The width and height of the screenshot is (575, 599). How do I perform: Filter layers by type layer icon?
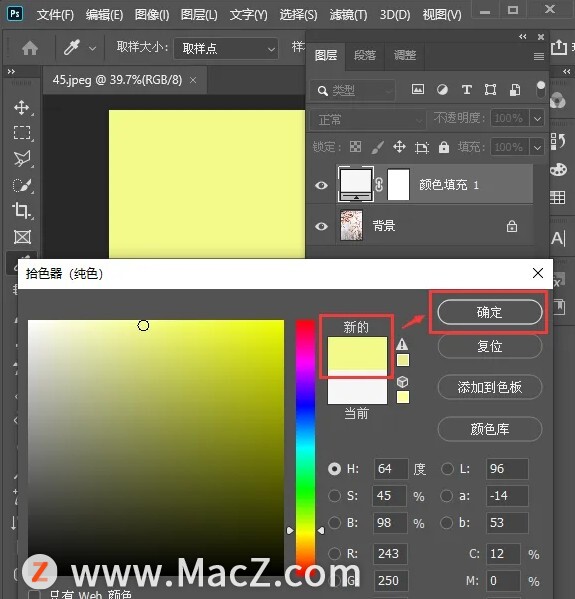[466, 90]
